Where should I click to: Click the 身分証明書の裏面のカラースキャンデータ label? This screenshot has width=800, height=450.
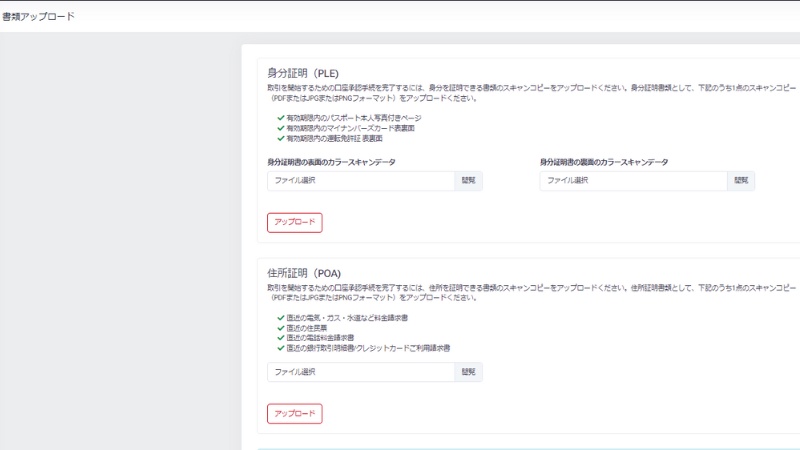(x=603, y=162)
